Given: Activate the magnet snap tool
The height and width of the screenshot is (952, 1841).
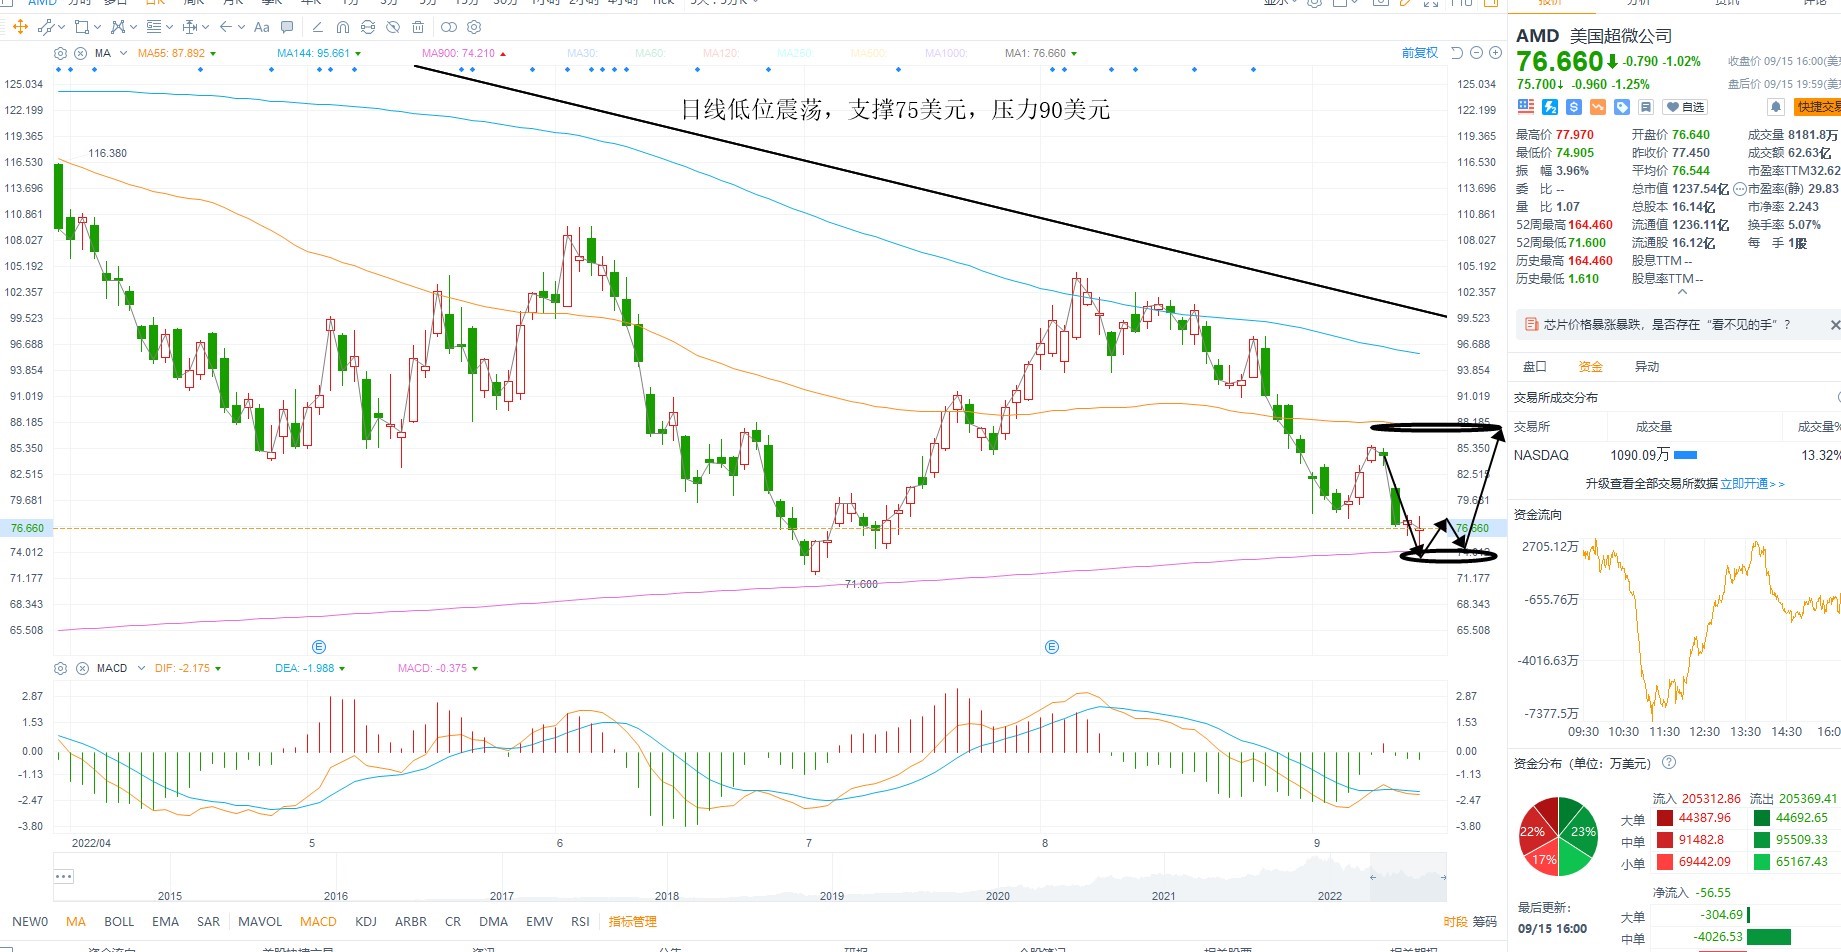Looking at the screenshot, I should [x=343, y=27].
